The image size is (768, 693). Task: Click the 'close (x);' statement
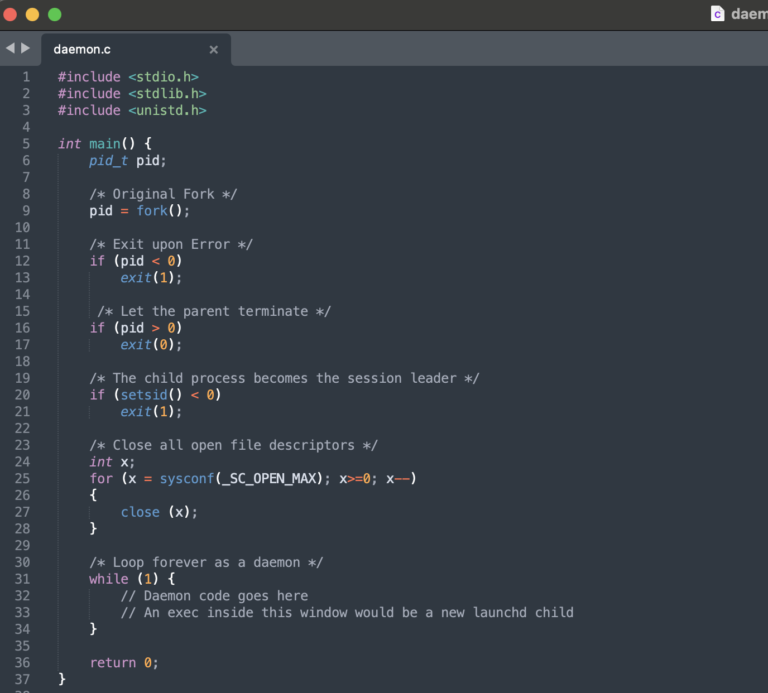[x=159, y=512]
